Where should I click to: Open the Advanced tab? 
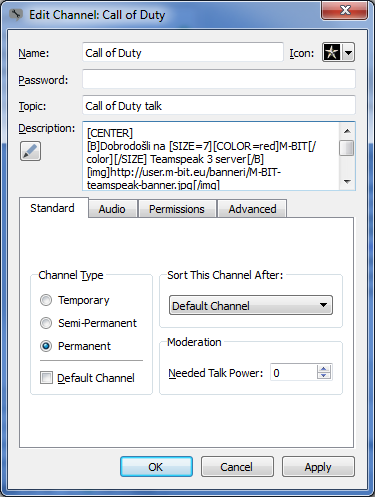click(x=252, y=209)
